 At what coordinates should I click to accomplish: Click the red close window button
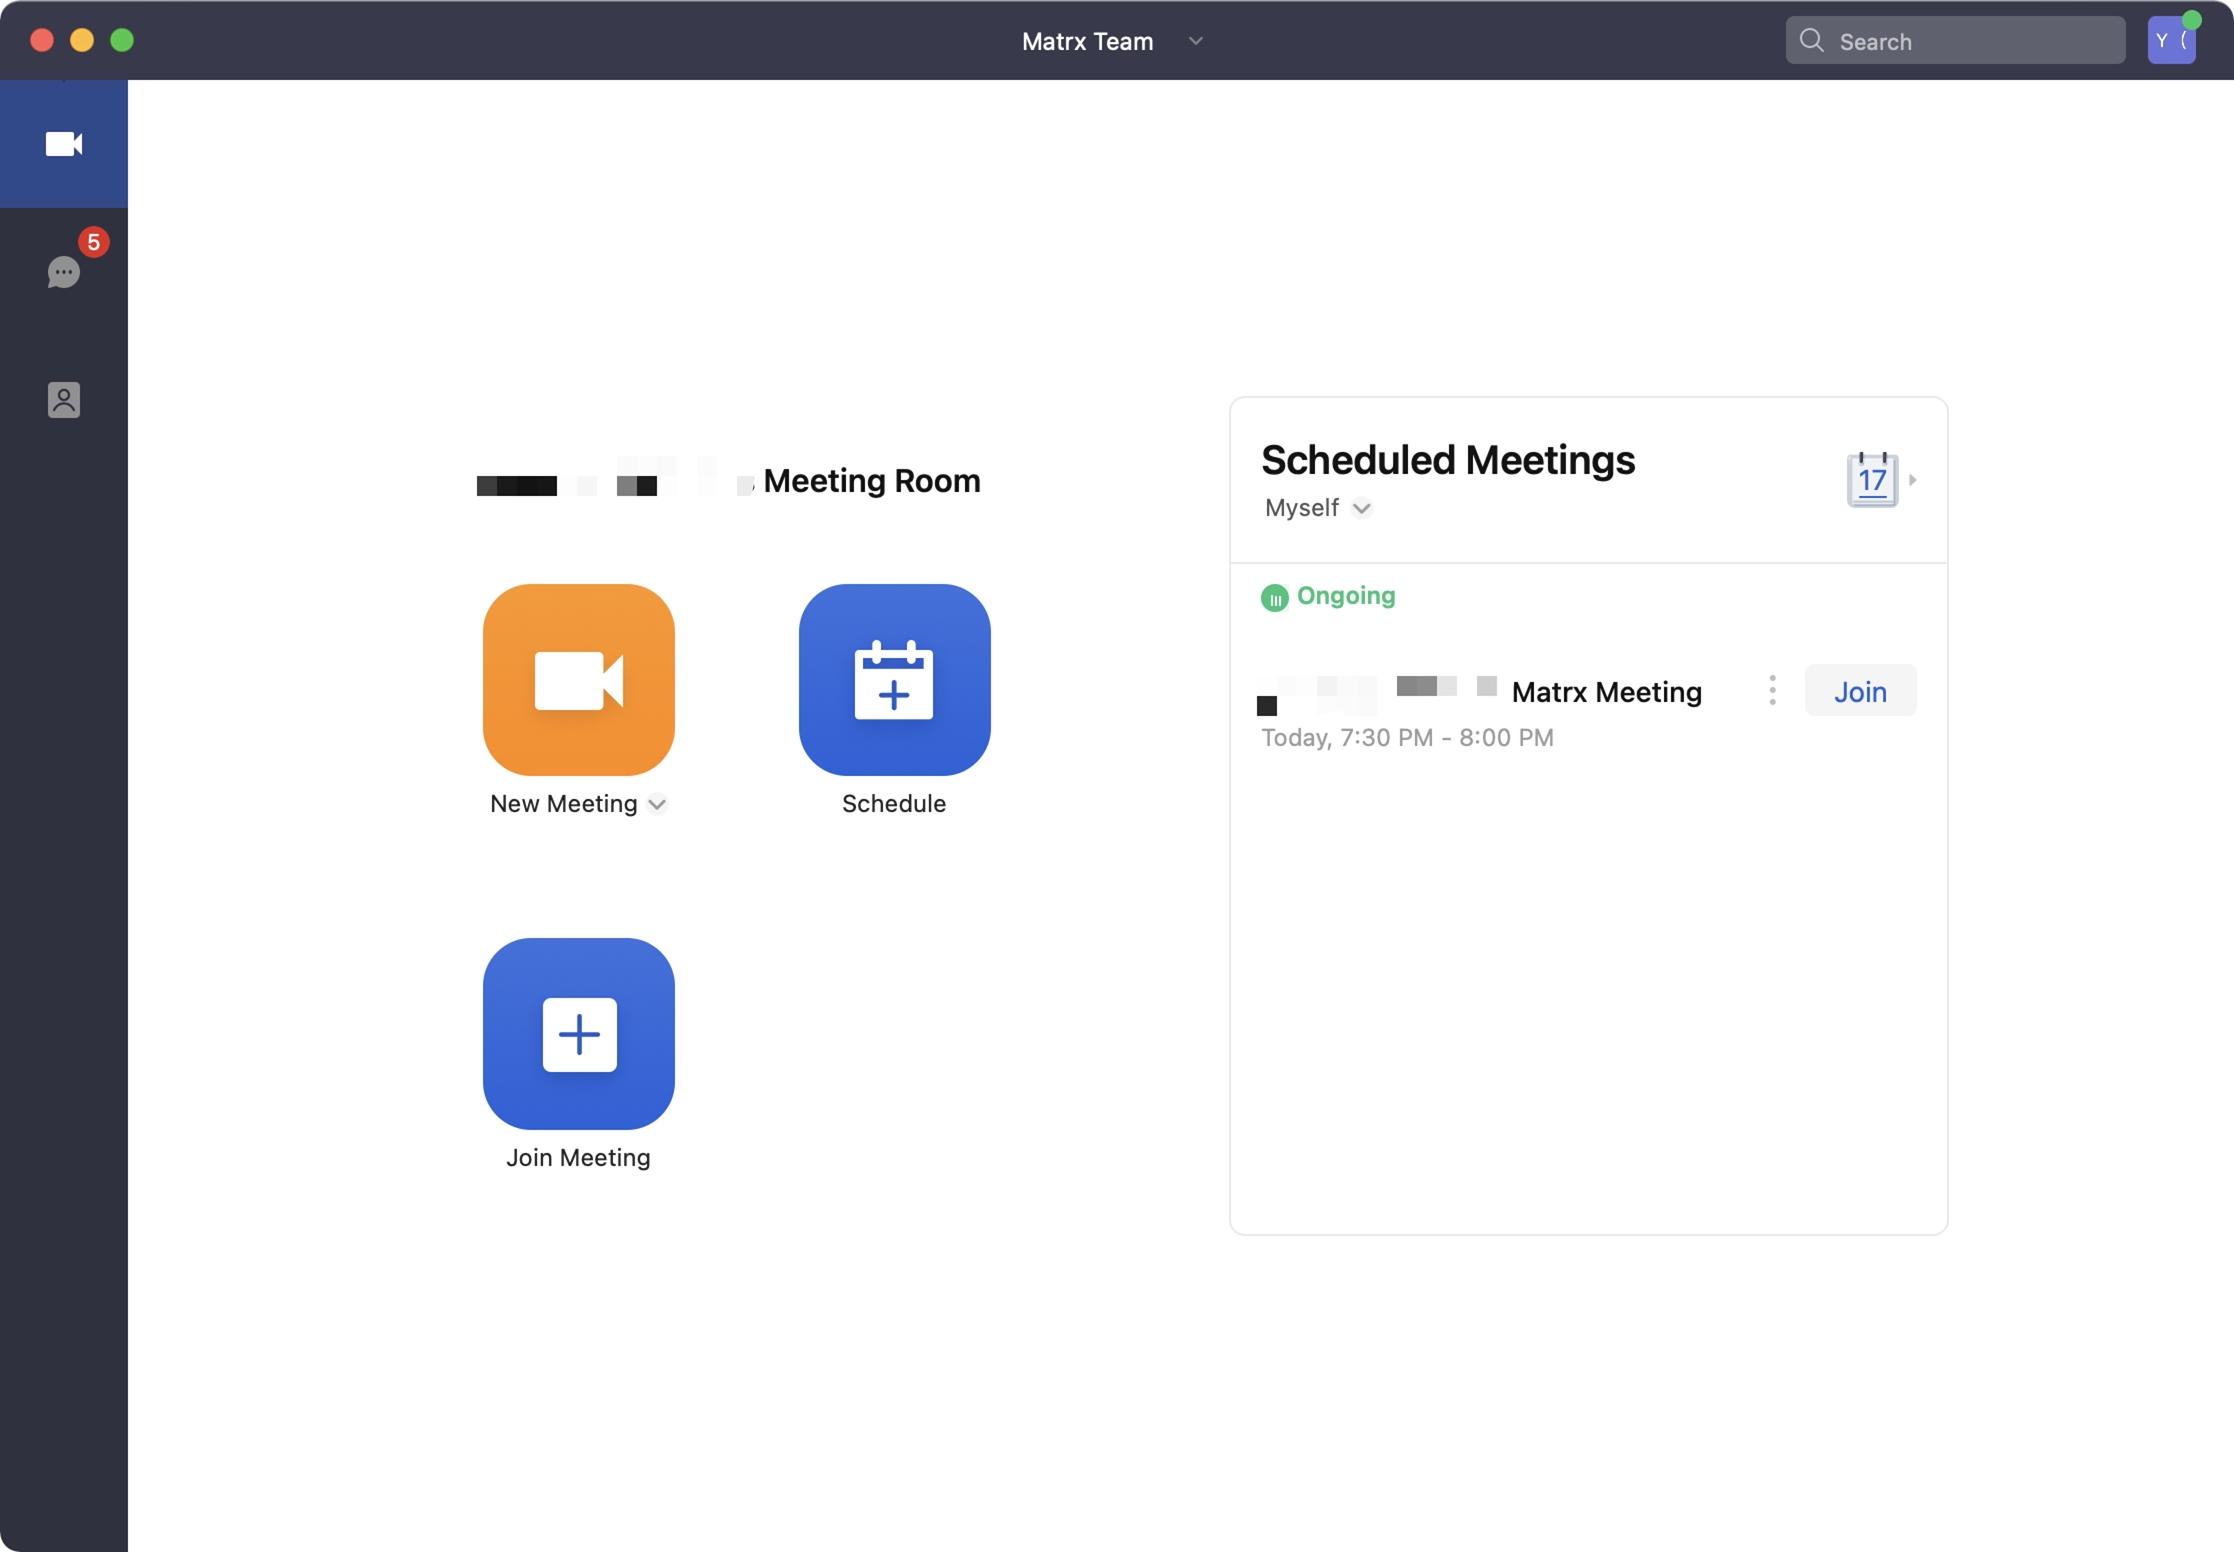point(42,40)
